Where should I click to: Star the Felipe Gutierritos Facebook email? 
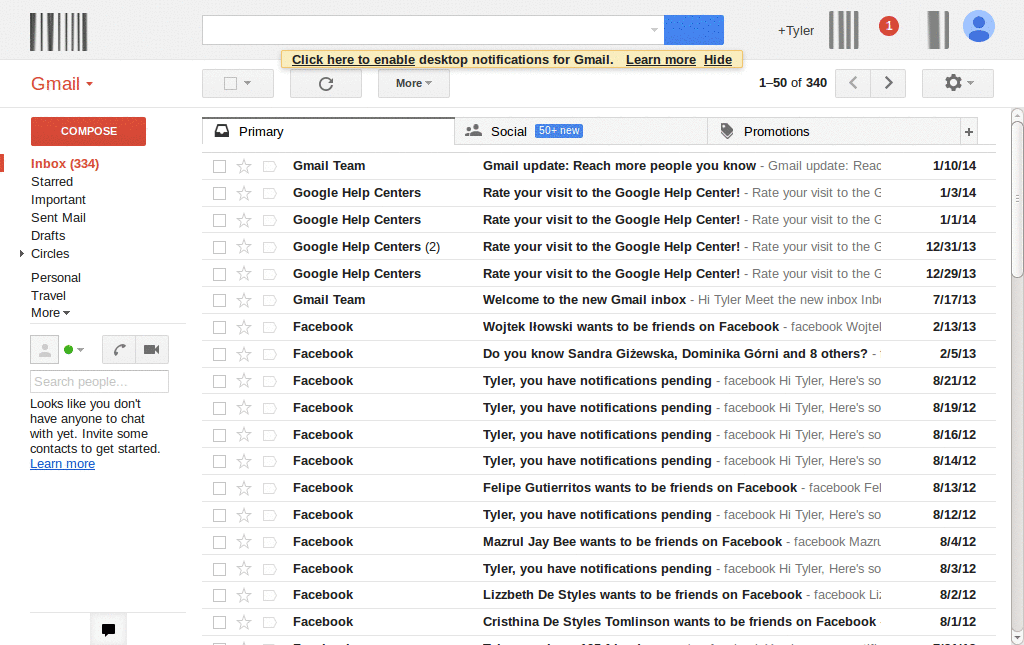(x=244, y=488)
